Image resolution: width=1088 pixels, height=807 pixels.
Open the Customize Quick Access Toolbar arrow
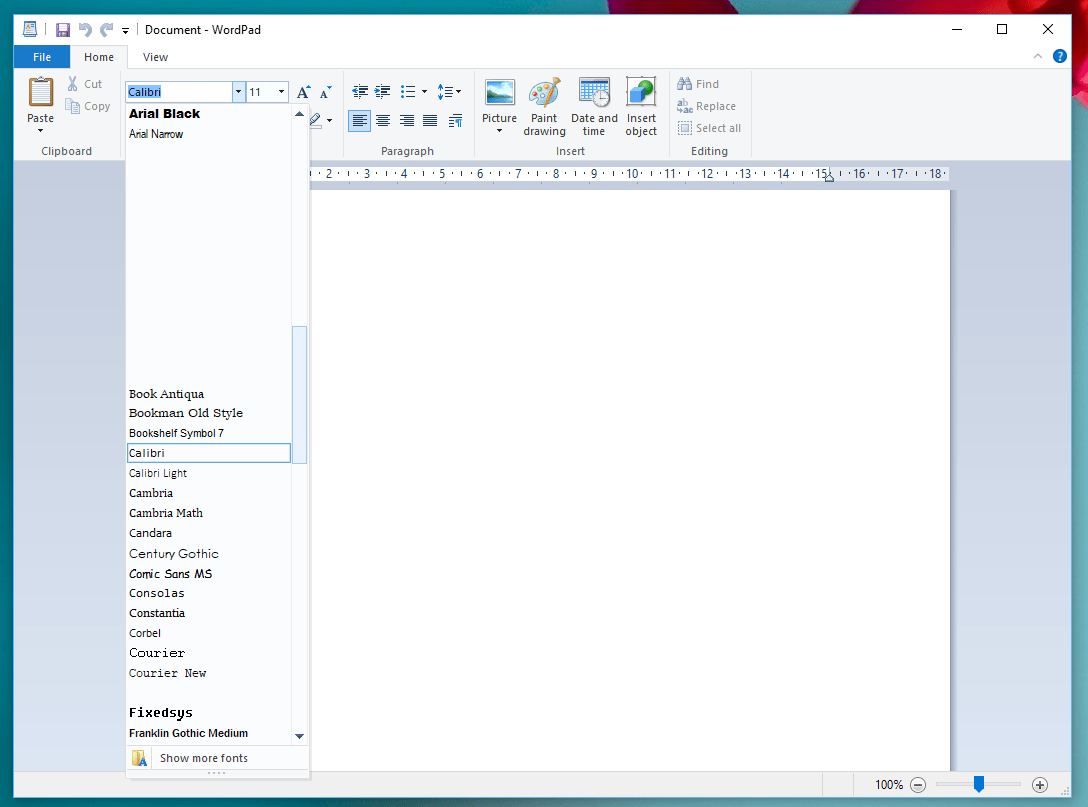point(126,31)
